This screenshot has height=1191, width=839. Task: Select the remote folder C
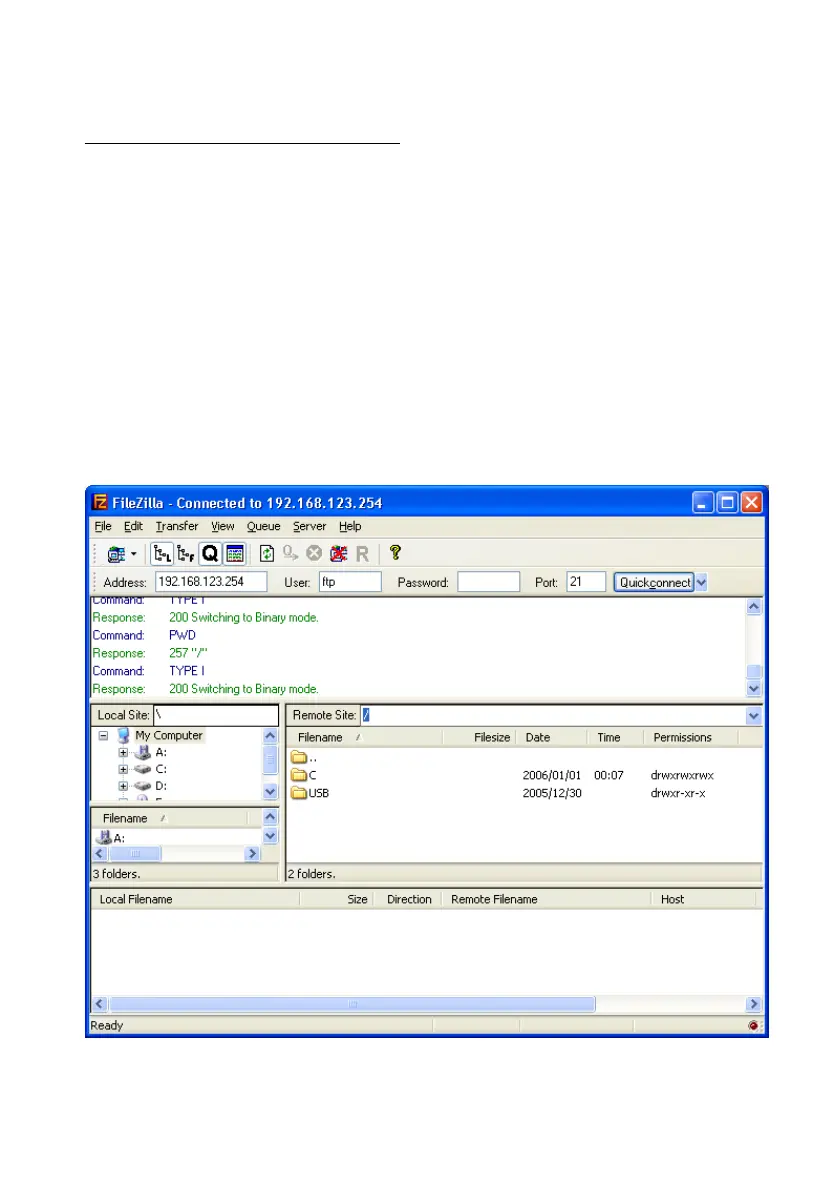[x=304, y=775]
